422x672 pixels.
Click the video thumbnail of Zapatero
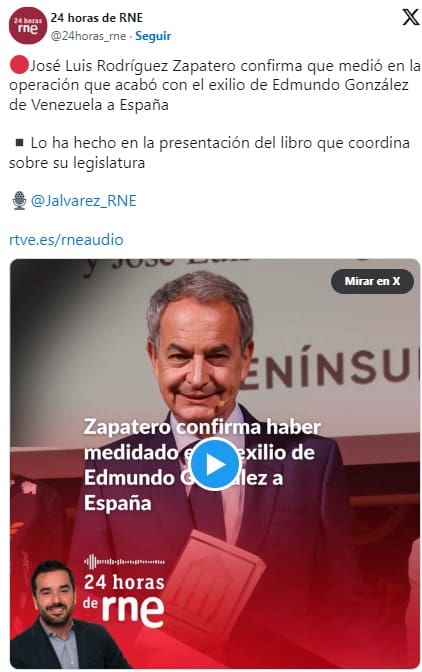(x=215, y=463)
